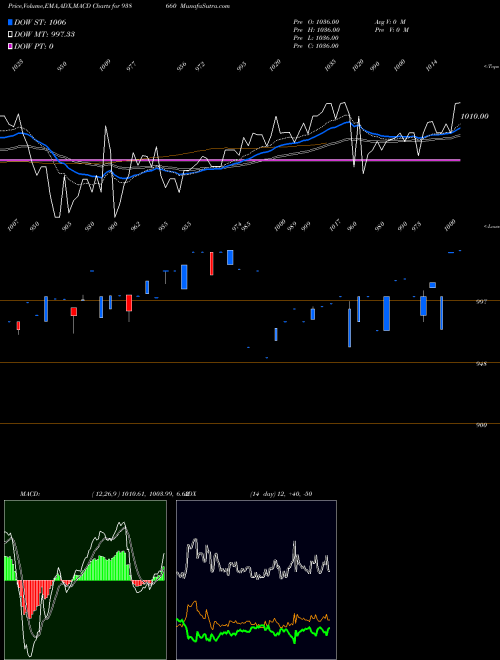Select the 'DOW PT: 0' legend label
This screenshot has width=500, height=660.
[x=34, y=46]
